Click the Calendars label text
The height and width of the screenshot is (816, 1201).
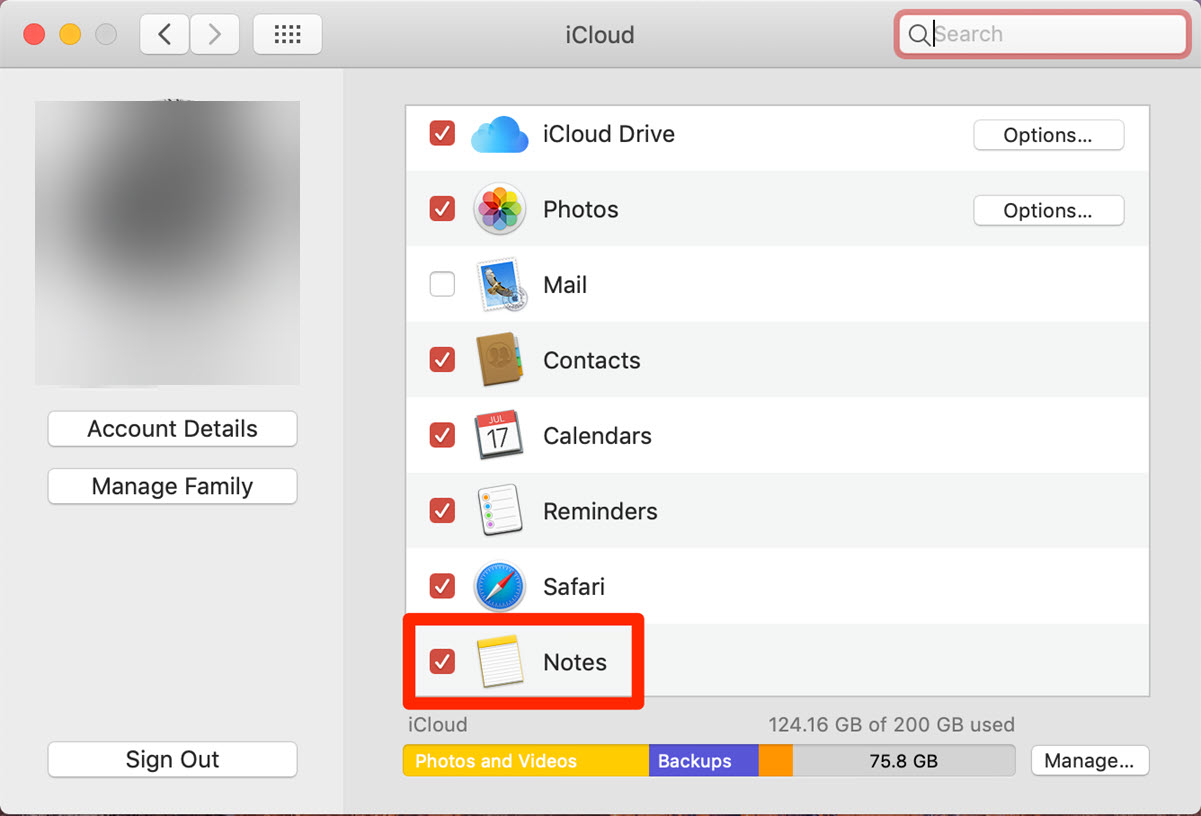tap(597, 436)
